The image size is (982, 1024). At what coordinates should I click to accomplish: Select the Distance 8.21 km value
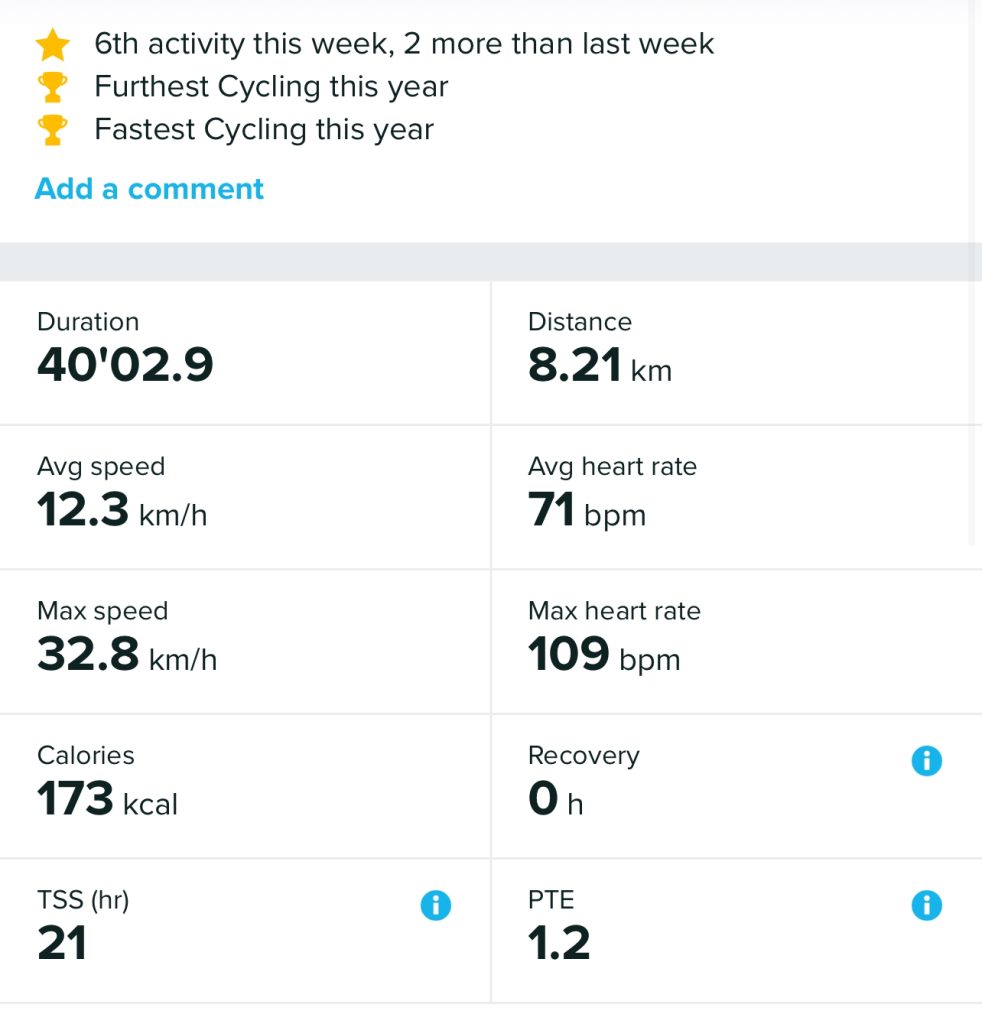click(x=599, y=367)
